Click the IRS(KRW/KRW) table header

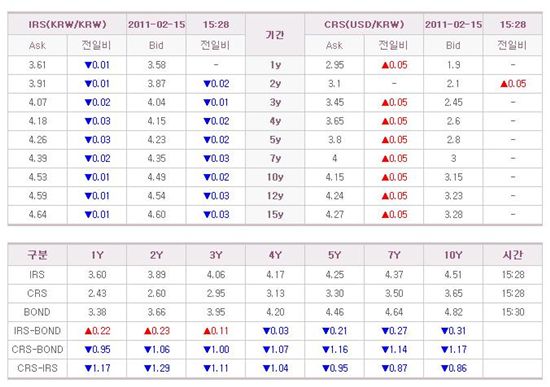point(67,25)
